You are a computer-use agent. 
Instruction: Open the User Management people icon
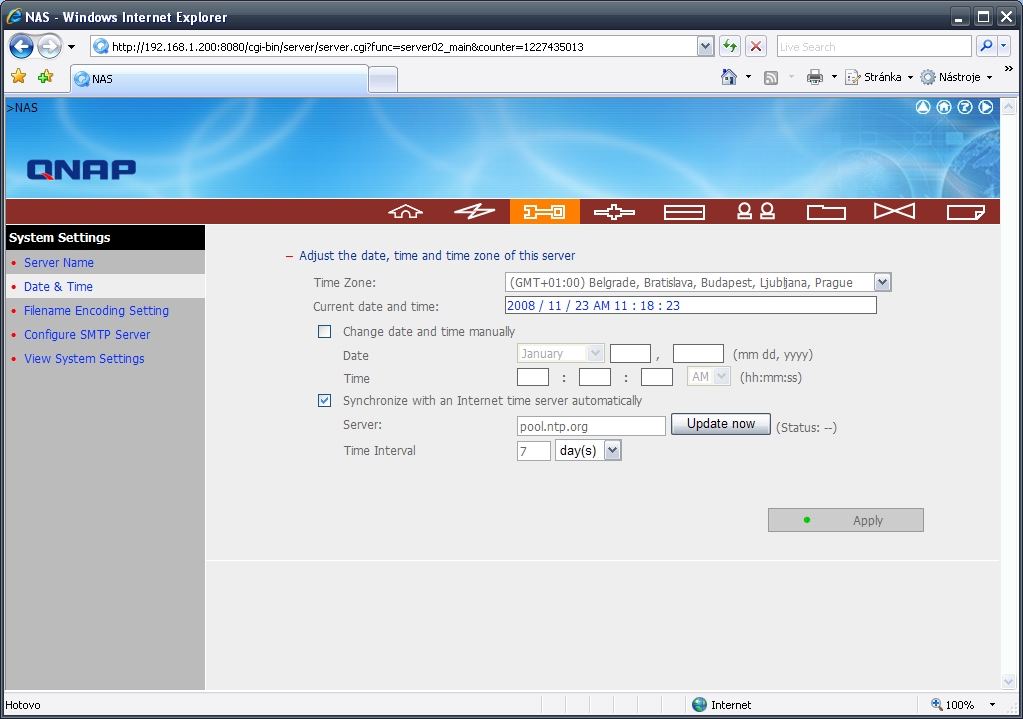coord(756,211)
